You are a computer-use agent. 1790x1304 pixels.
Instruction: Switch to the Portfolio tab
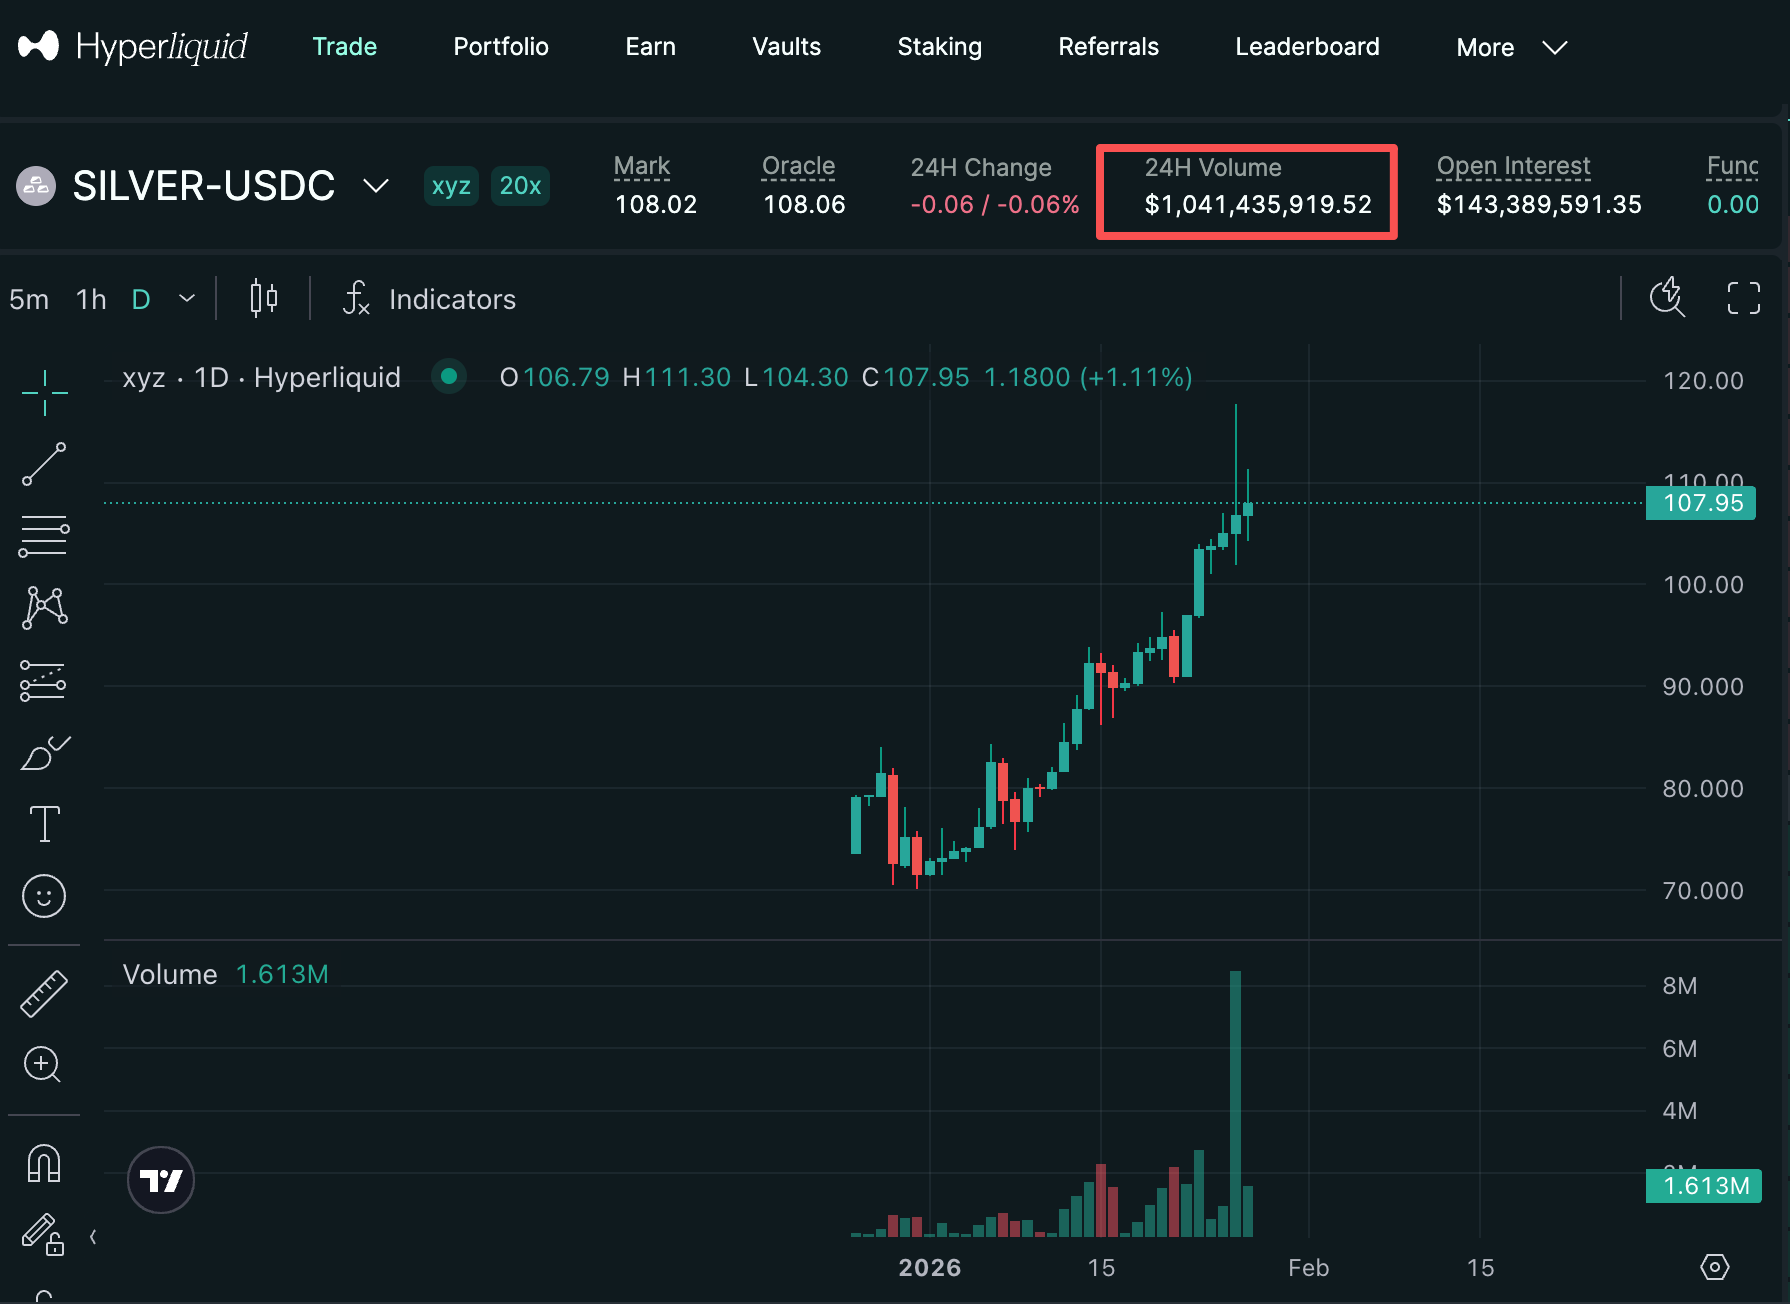[500, 47]
